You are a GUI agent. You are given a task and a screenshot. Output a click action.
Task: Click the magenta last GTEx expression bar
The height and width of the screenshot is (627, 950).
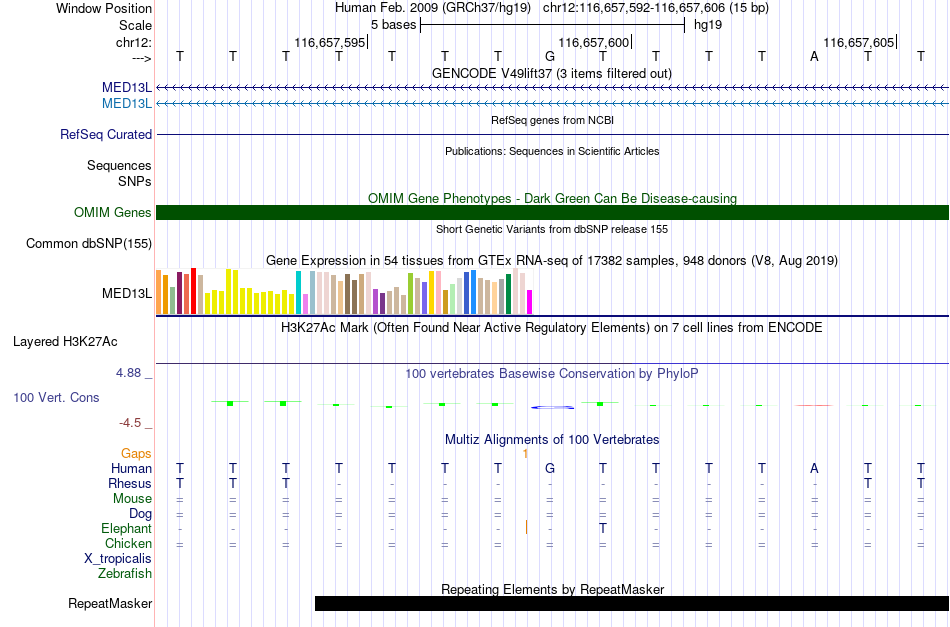pos(530,302)
